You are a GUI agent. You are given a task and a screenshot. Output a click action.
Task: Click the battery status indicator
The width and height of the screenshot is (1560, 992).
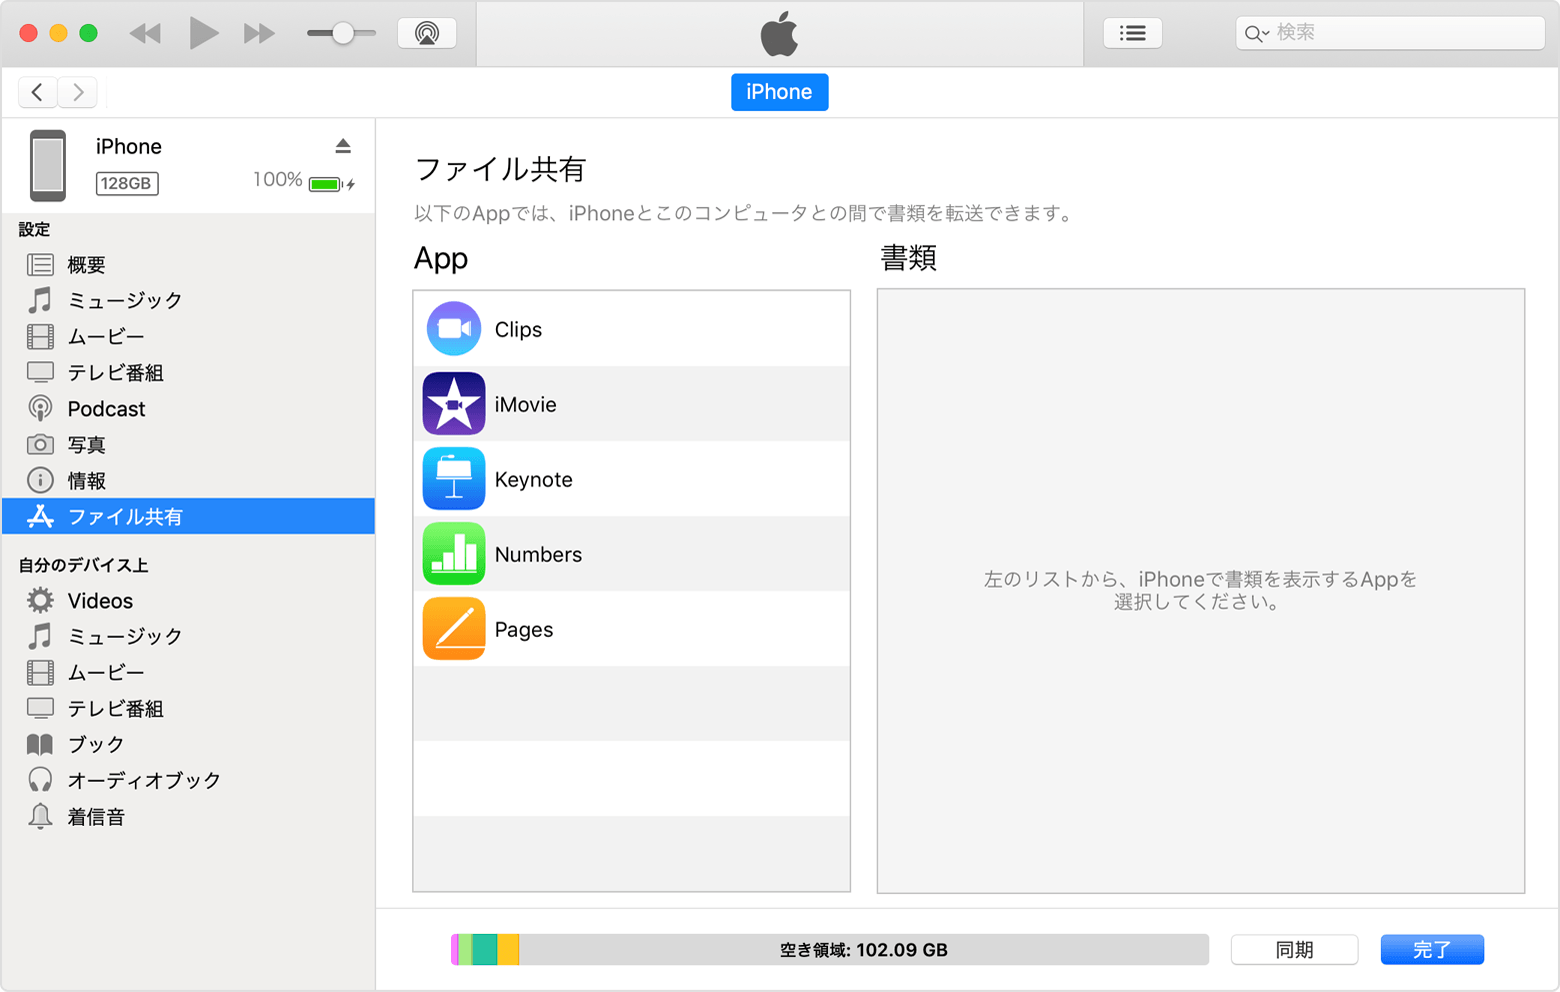click(331, 184)
